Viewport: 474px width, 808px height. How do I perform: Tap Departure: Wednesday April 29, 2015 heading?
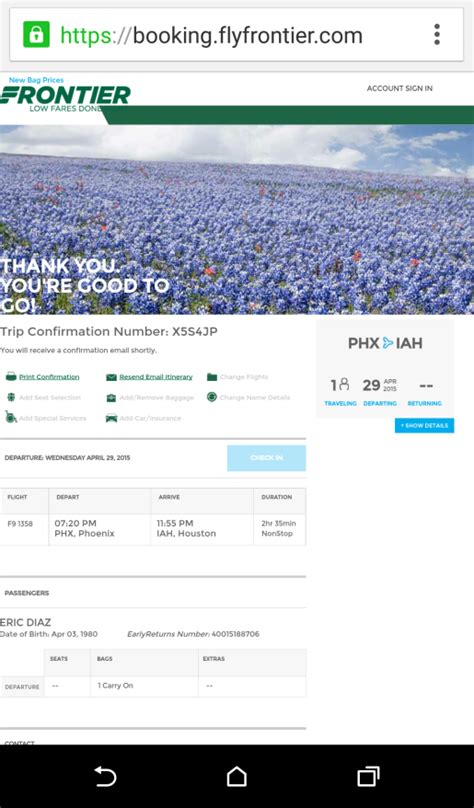point(67,458)
